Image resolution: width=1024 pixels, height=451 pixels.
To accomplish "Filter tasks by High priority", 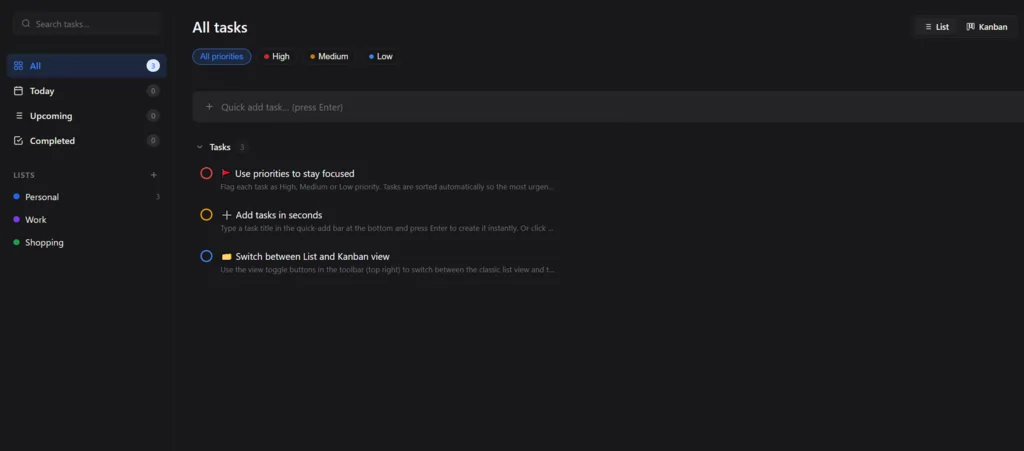I will [x=276, y=57].
